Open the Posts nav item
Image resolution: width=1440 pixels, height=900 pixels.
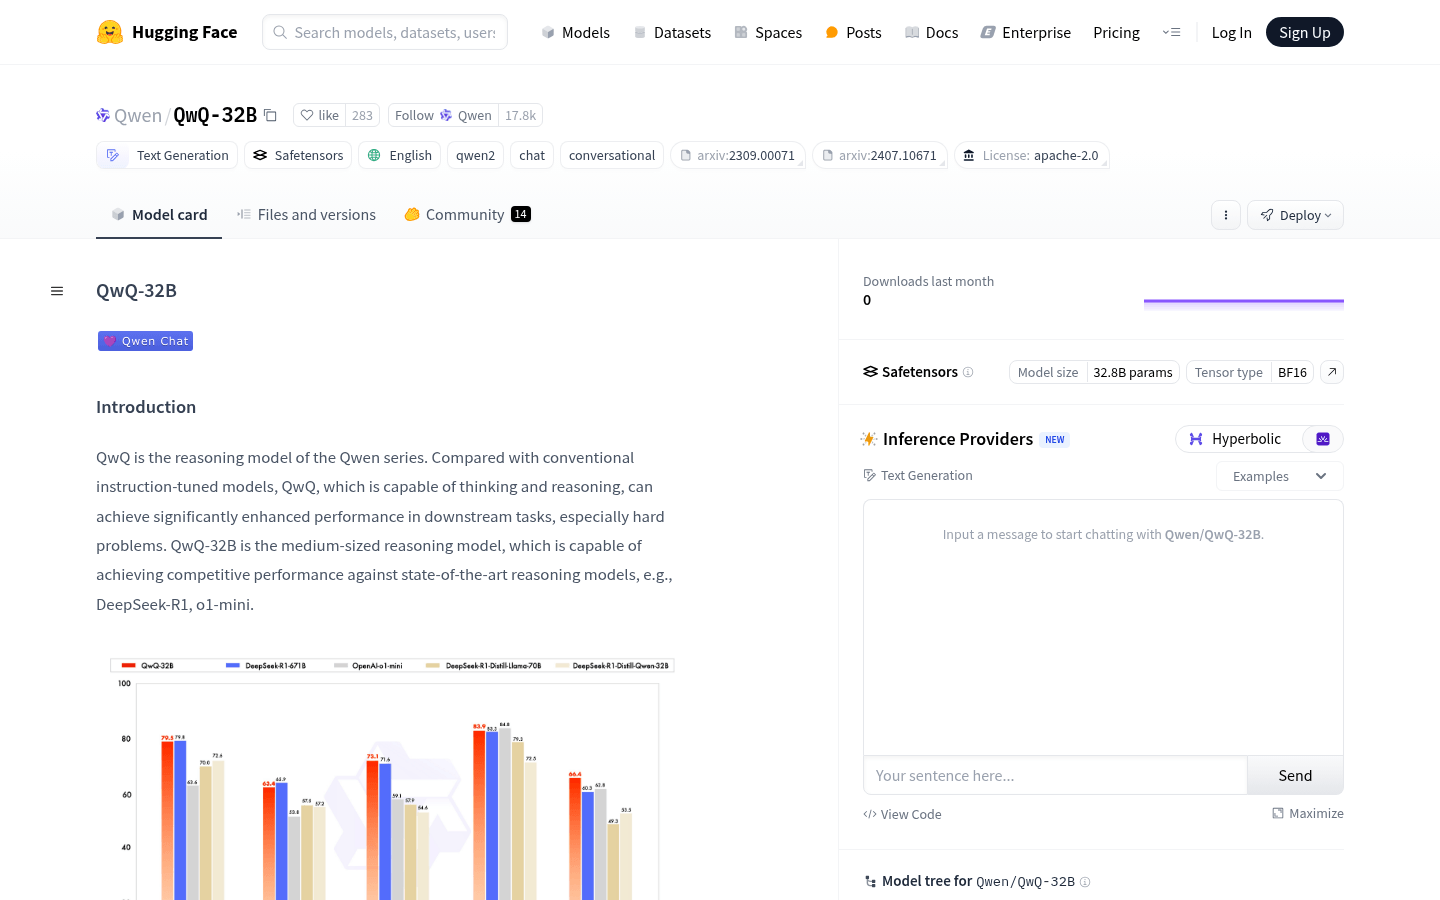(x=853, y=32)
